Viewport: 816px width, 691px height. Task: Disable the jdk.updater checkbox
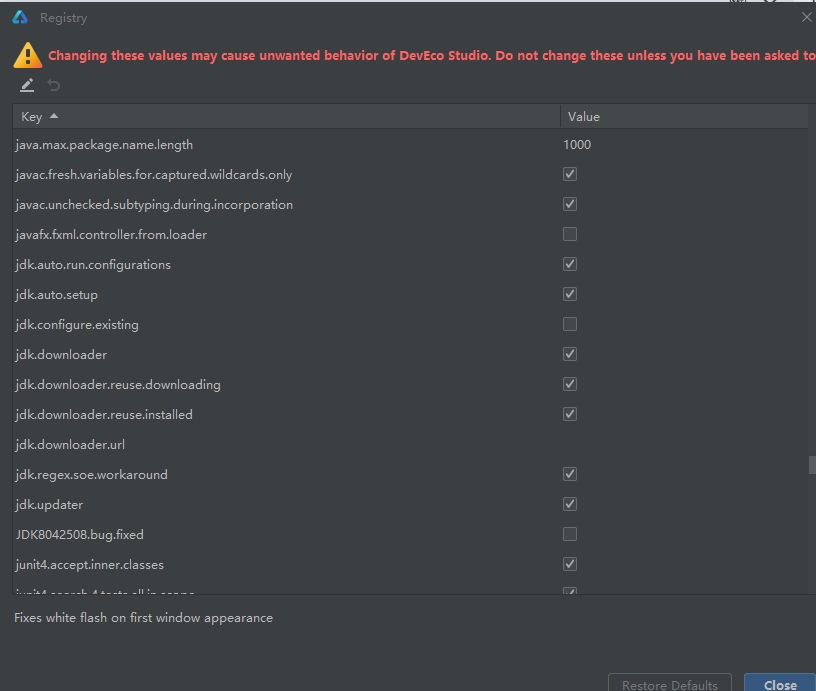point(570,504)
